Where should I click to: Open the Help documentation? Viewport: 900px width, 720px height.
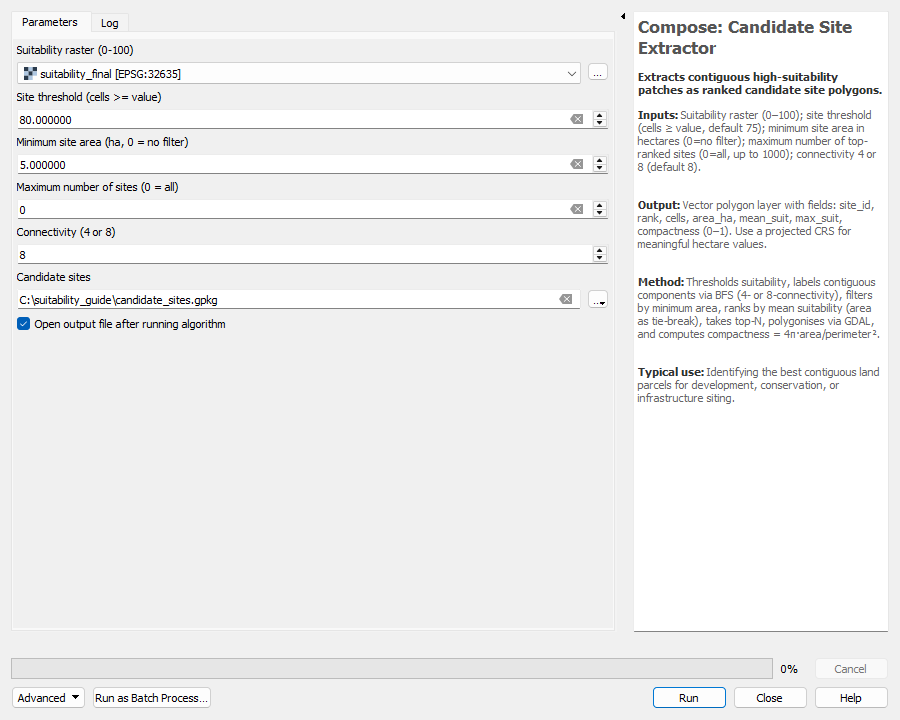click(x=851, y=698)
